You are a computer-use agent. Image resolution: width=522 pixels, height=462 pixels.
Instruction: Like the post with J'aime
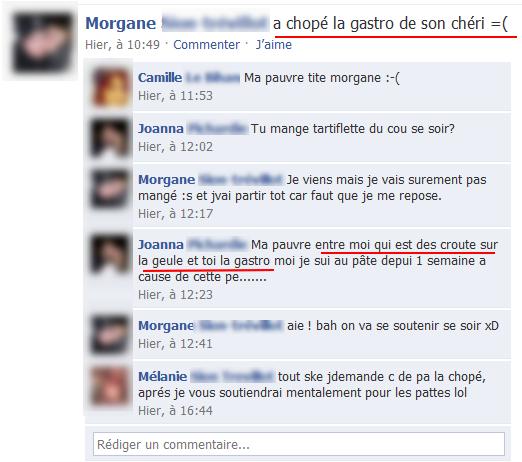pos(274,45)
